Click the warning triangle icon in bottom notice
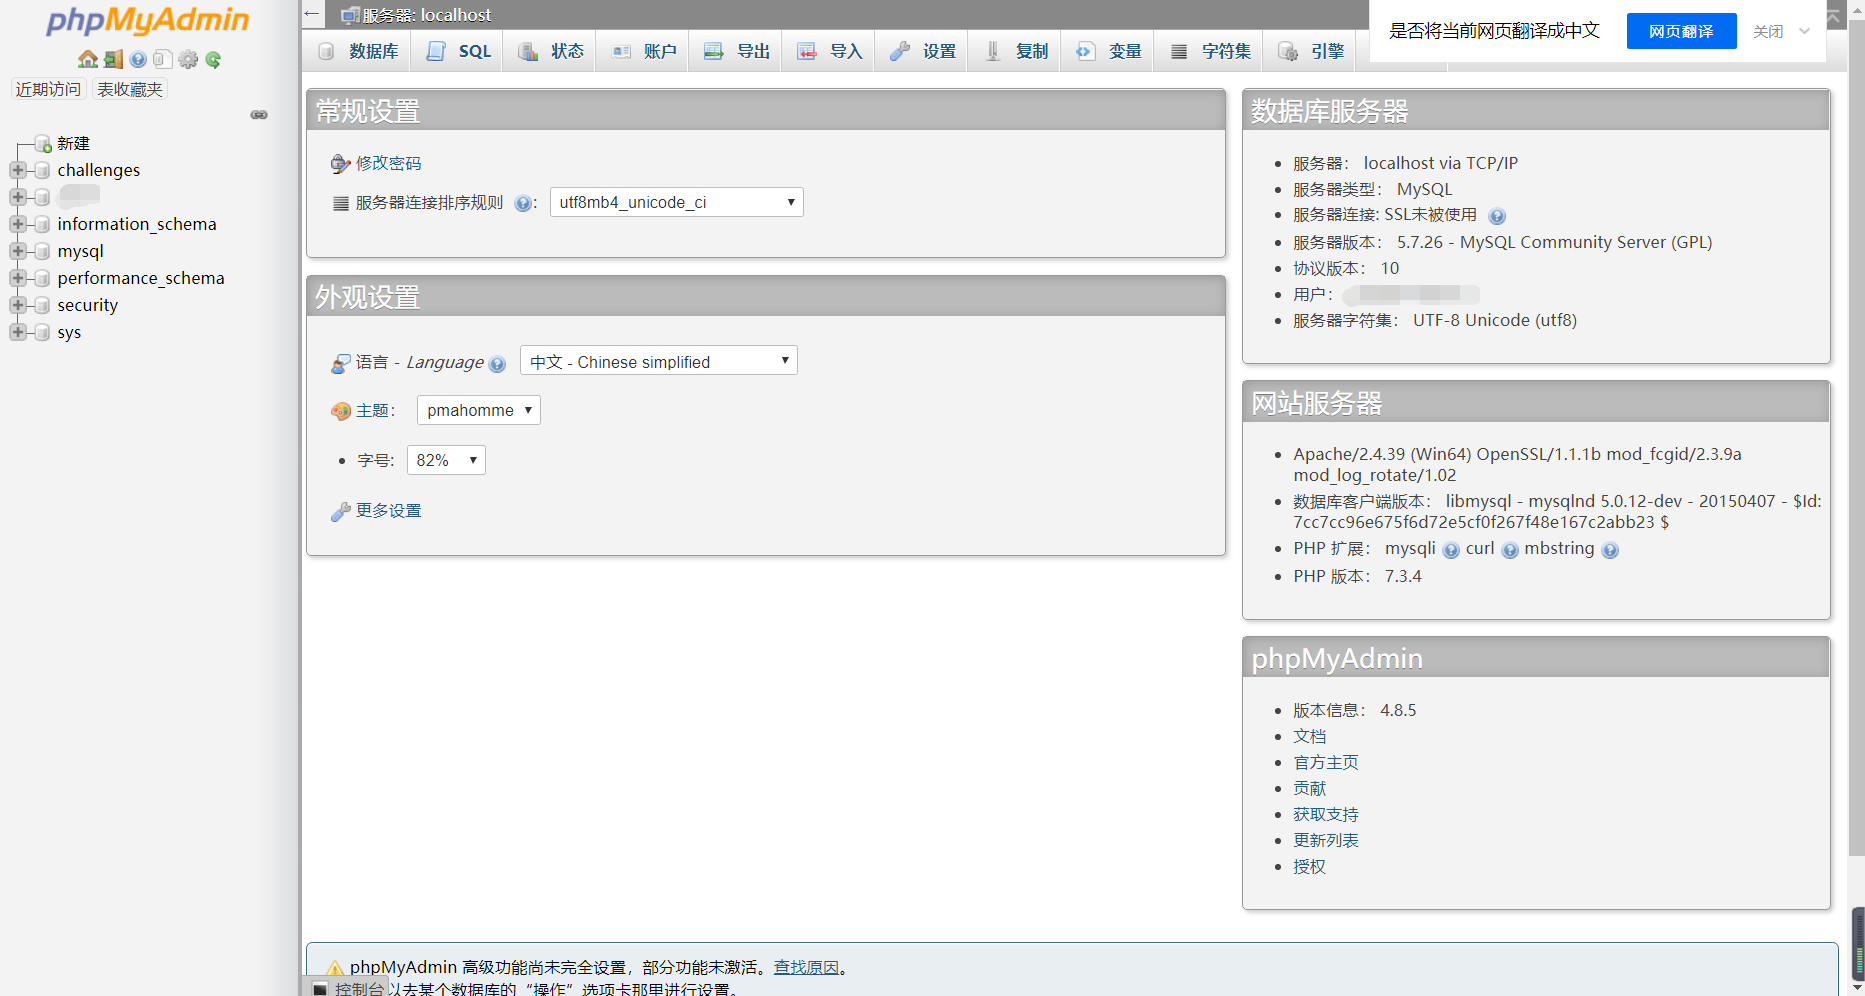The image size is (1865, 996). point(334,968)
